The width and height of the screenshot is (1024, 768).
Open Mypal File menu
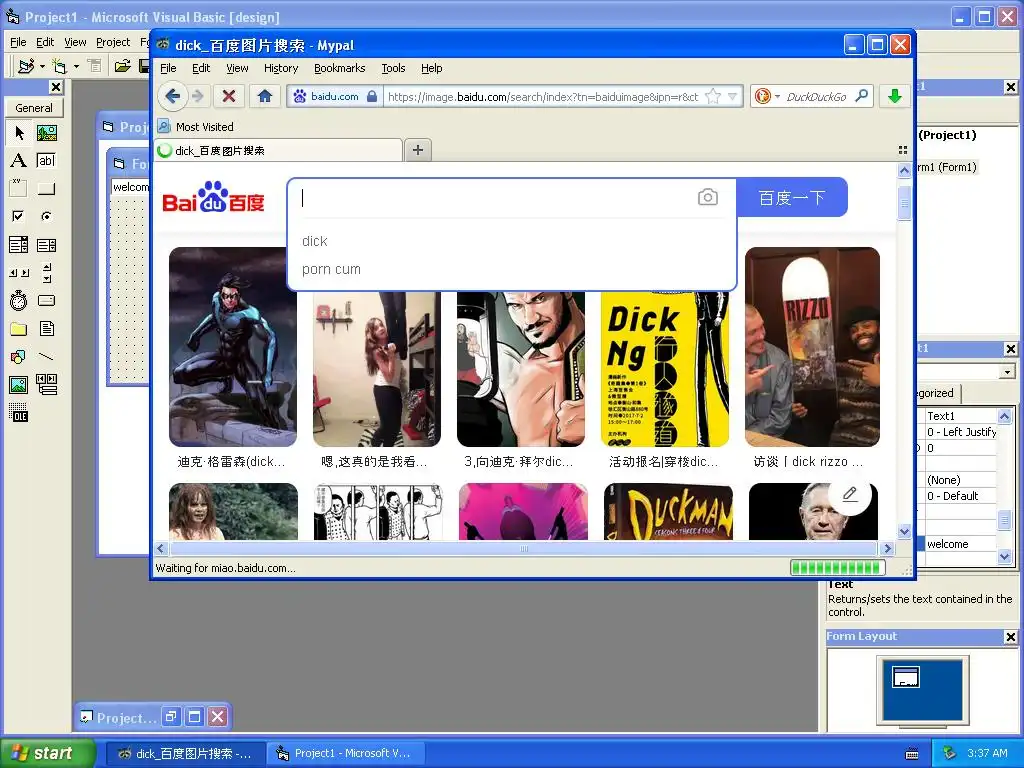168,68
